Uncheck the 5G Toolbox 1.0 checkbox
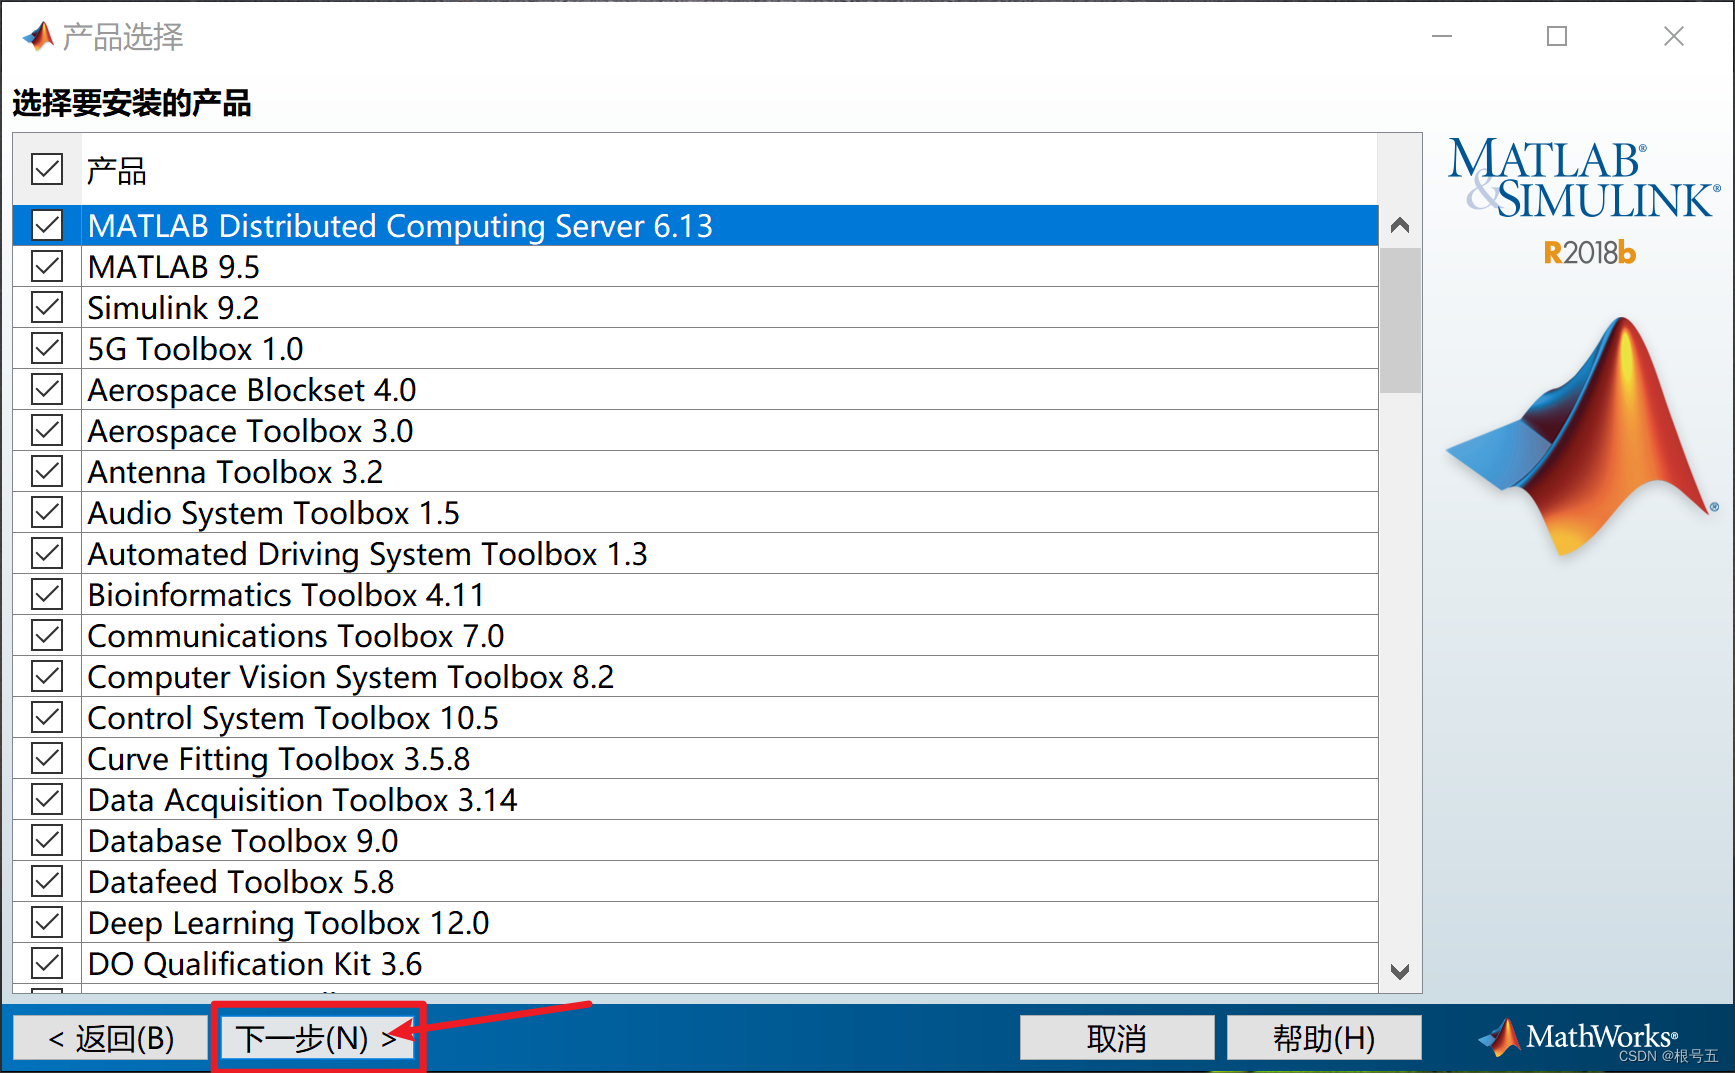 pos(47,349)
